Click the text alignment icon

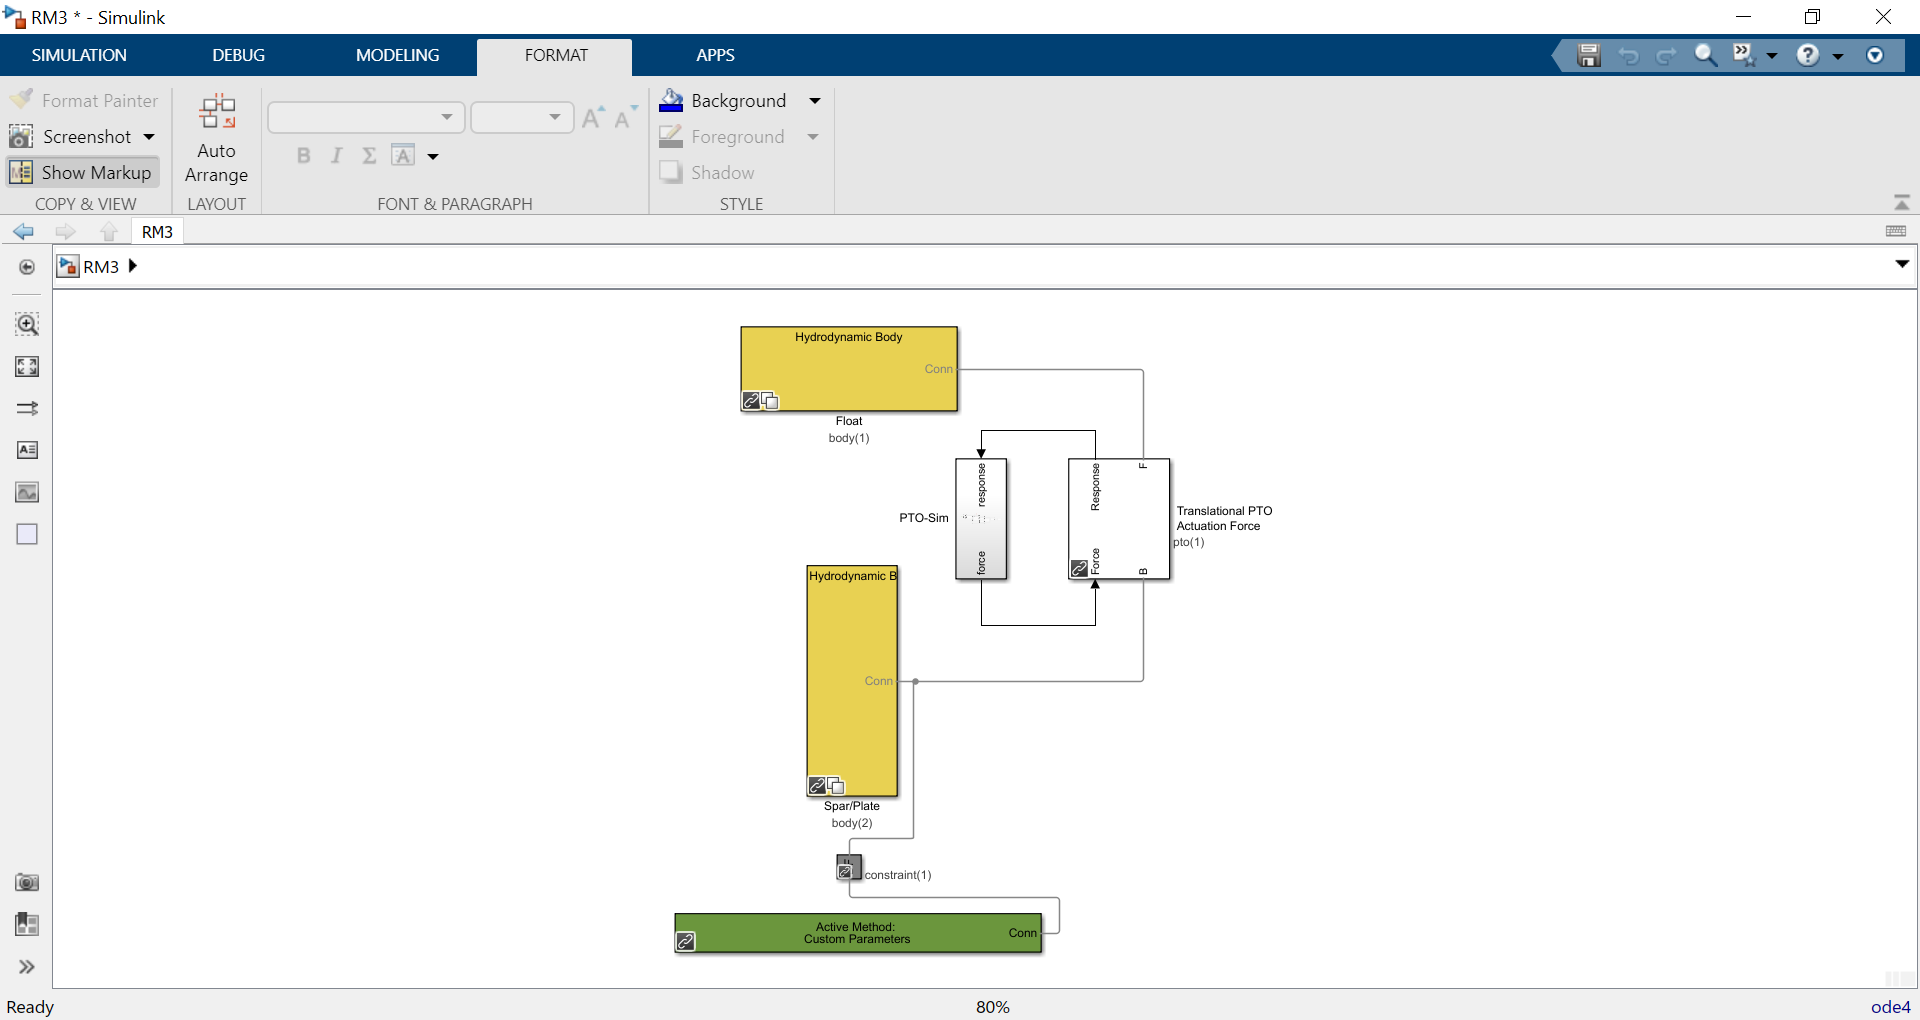pos(403,155)
